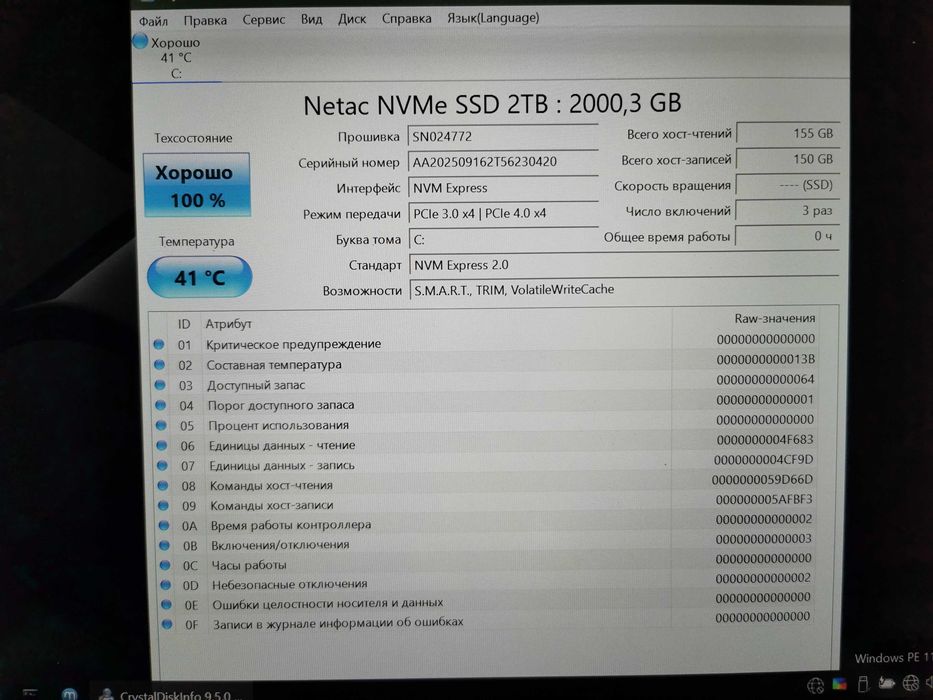Open the Язык(Language) menu
This screenshot has width=933, height=700.
(x=493, y=18)
